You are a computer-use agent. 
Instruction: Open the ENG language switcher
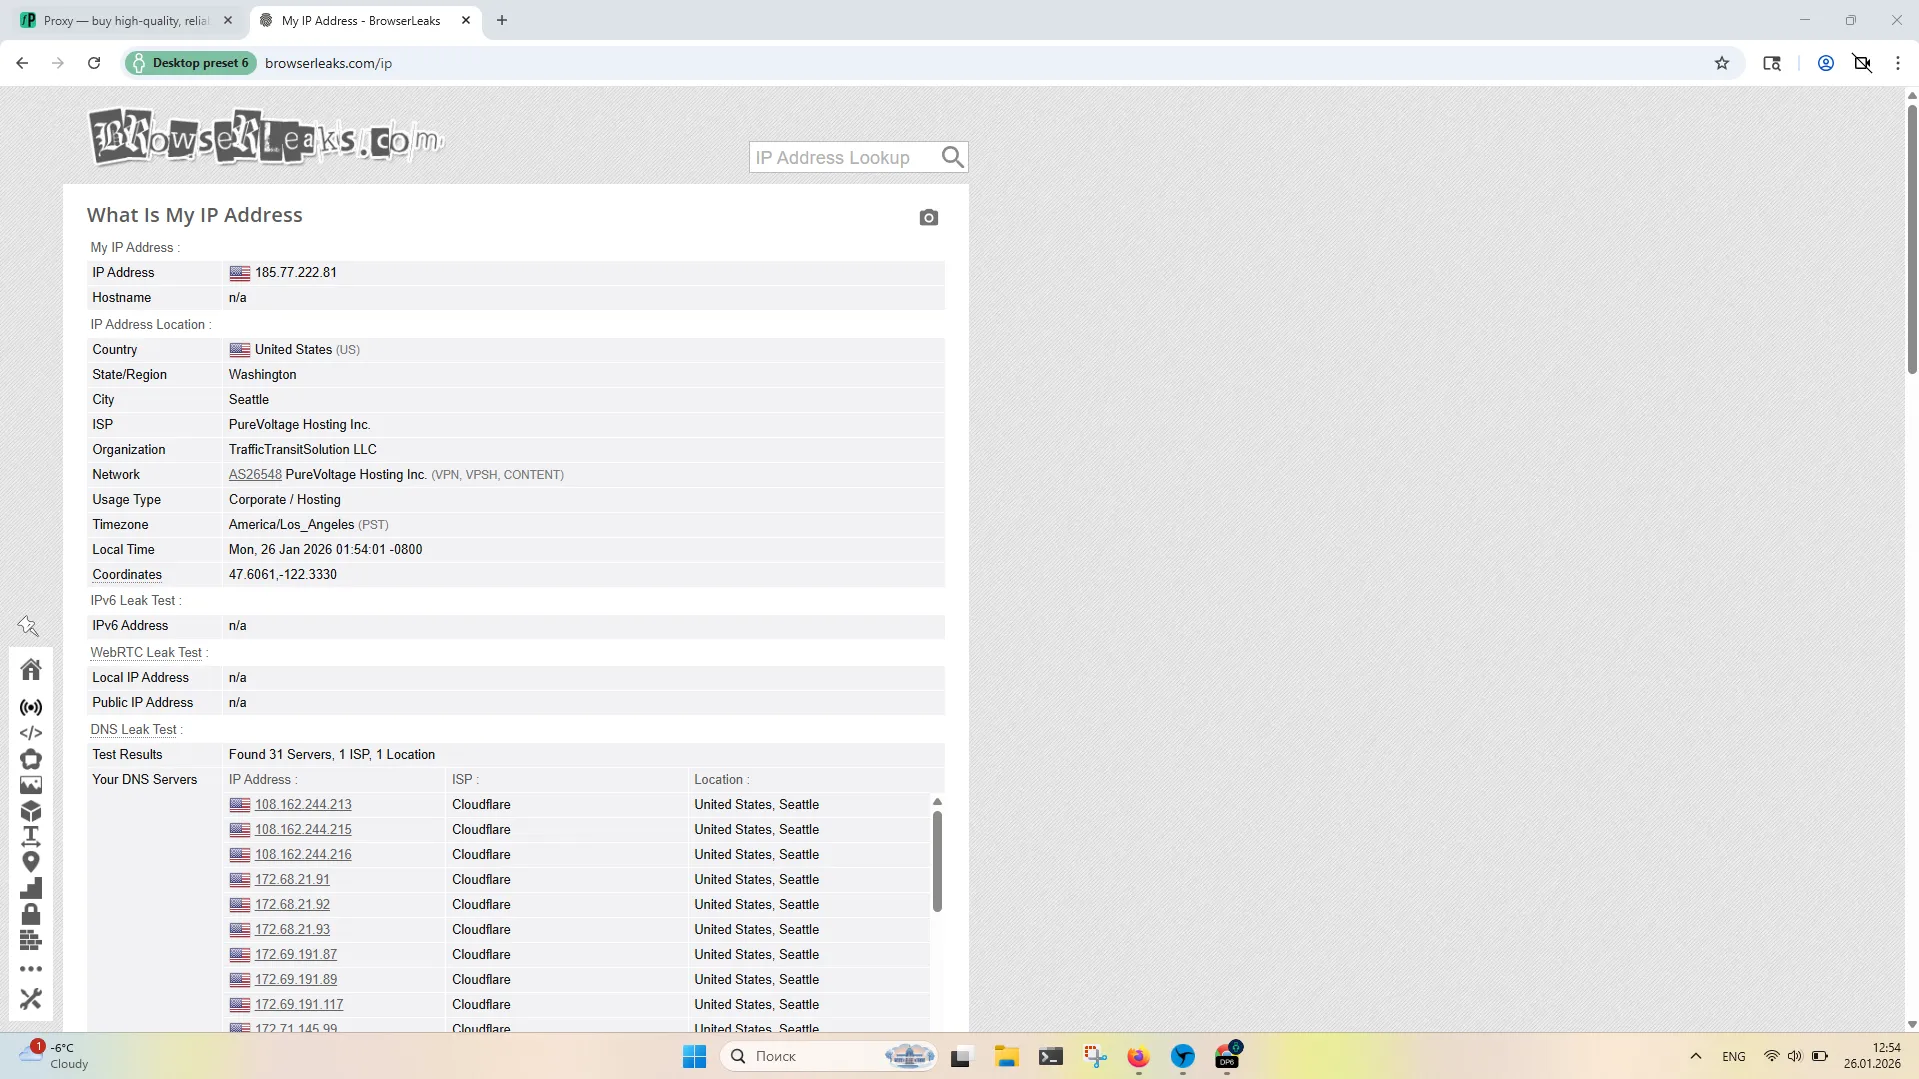pos(1734,1057)
